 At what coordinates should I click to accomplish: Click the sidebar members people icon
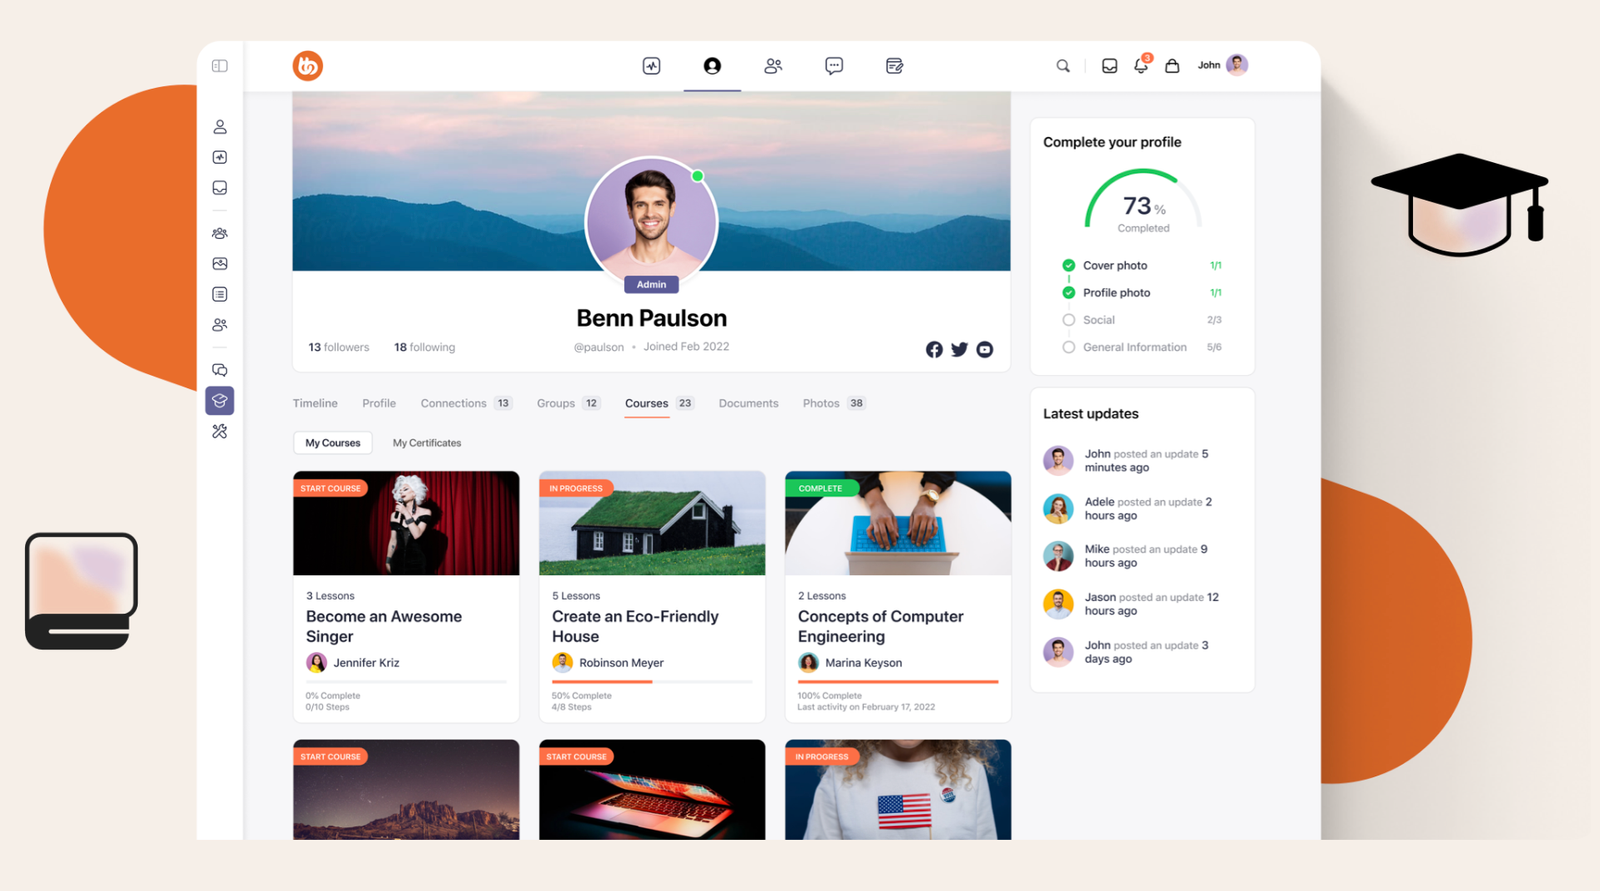[220, 325]
